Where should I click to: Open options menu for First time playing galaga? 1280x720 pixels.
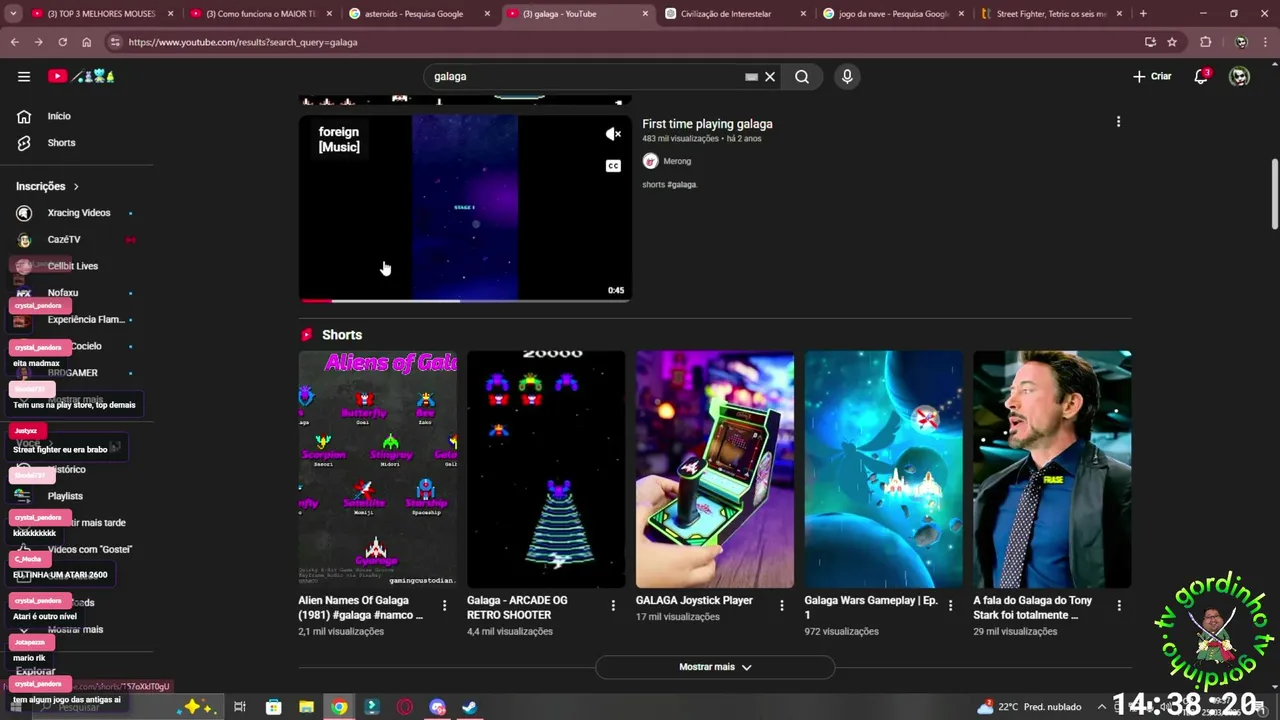click(1118, 122)
